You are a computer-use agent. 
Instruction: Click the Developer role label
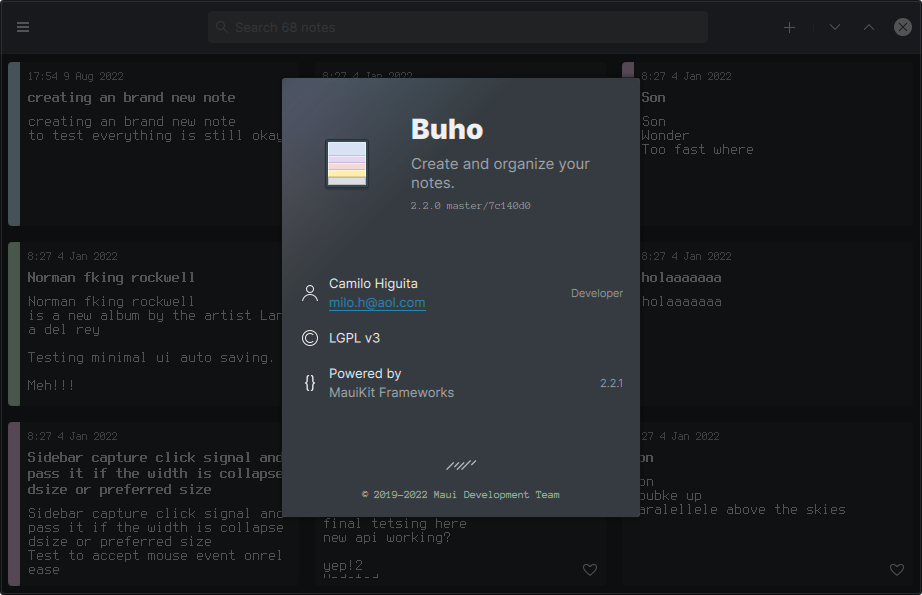(x=597, y=293)
